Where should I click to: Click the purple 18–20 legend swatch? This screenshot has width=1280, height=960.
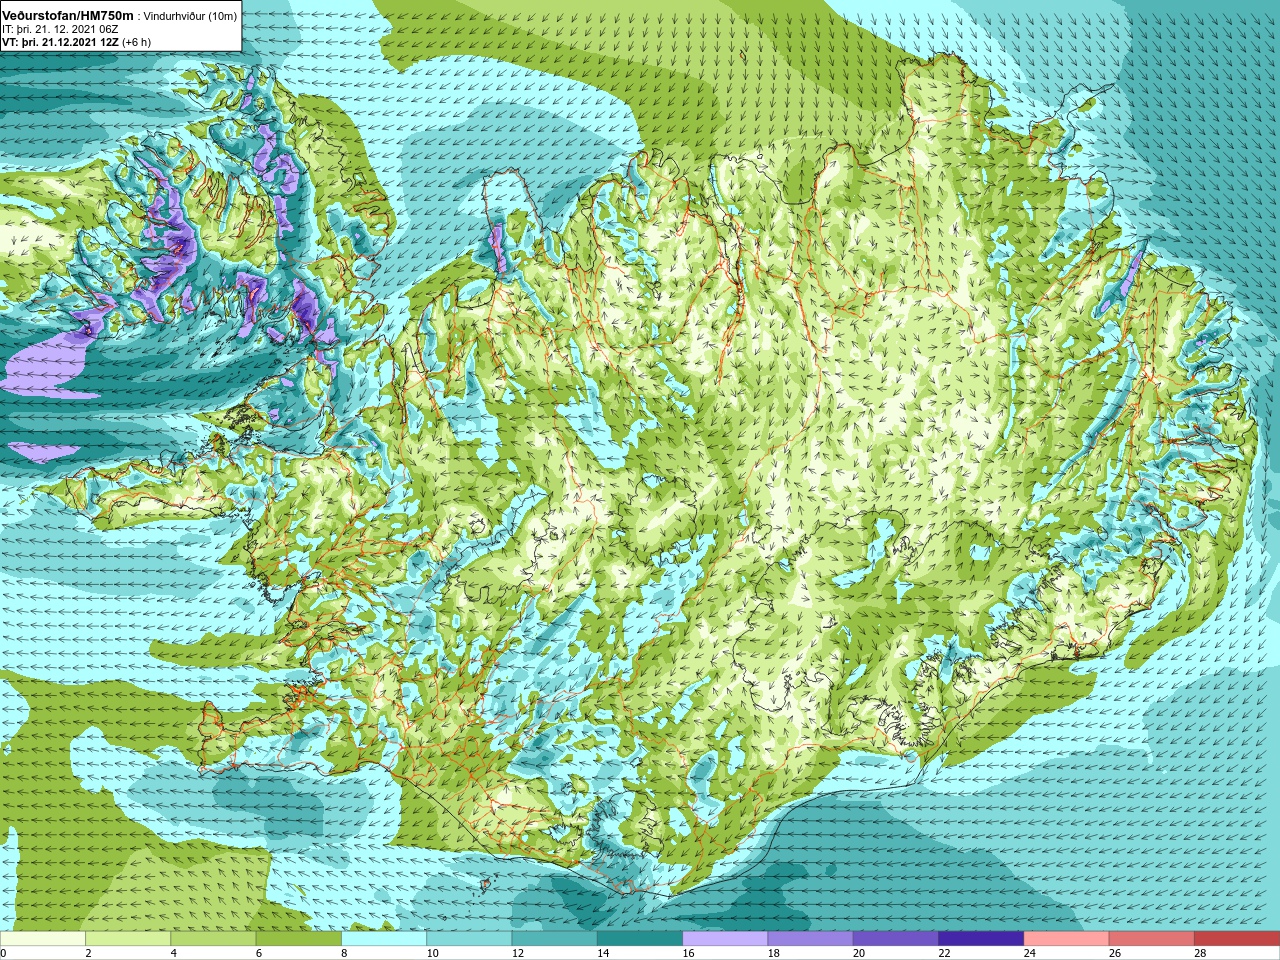click(810, 939)
